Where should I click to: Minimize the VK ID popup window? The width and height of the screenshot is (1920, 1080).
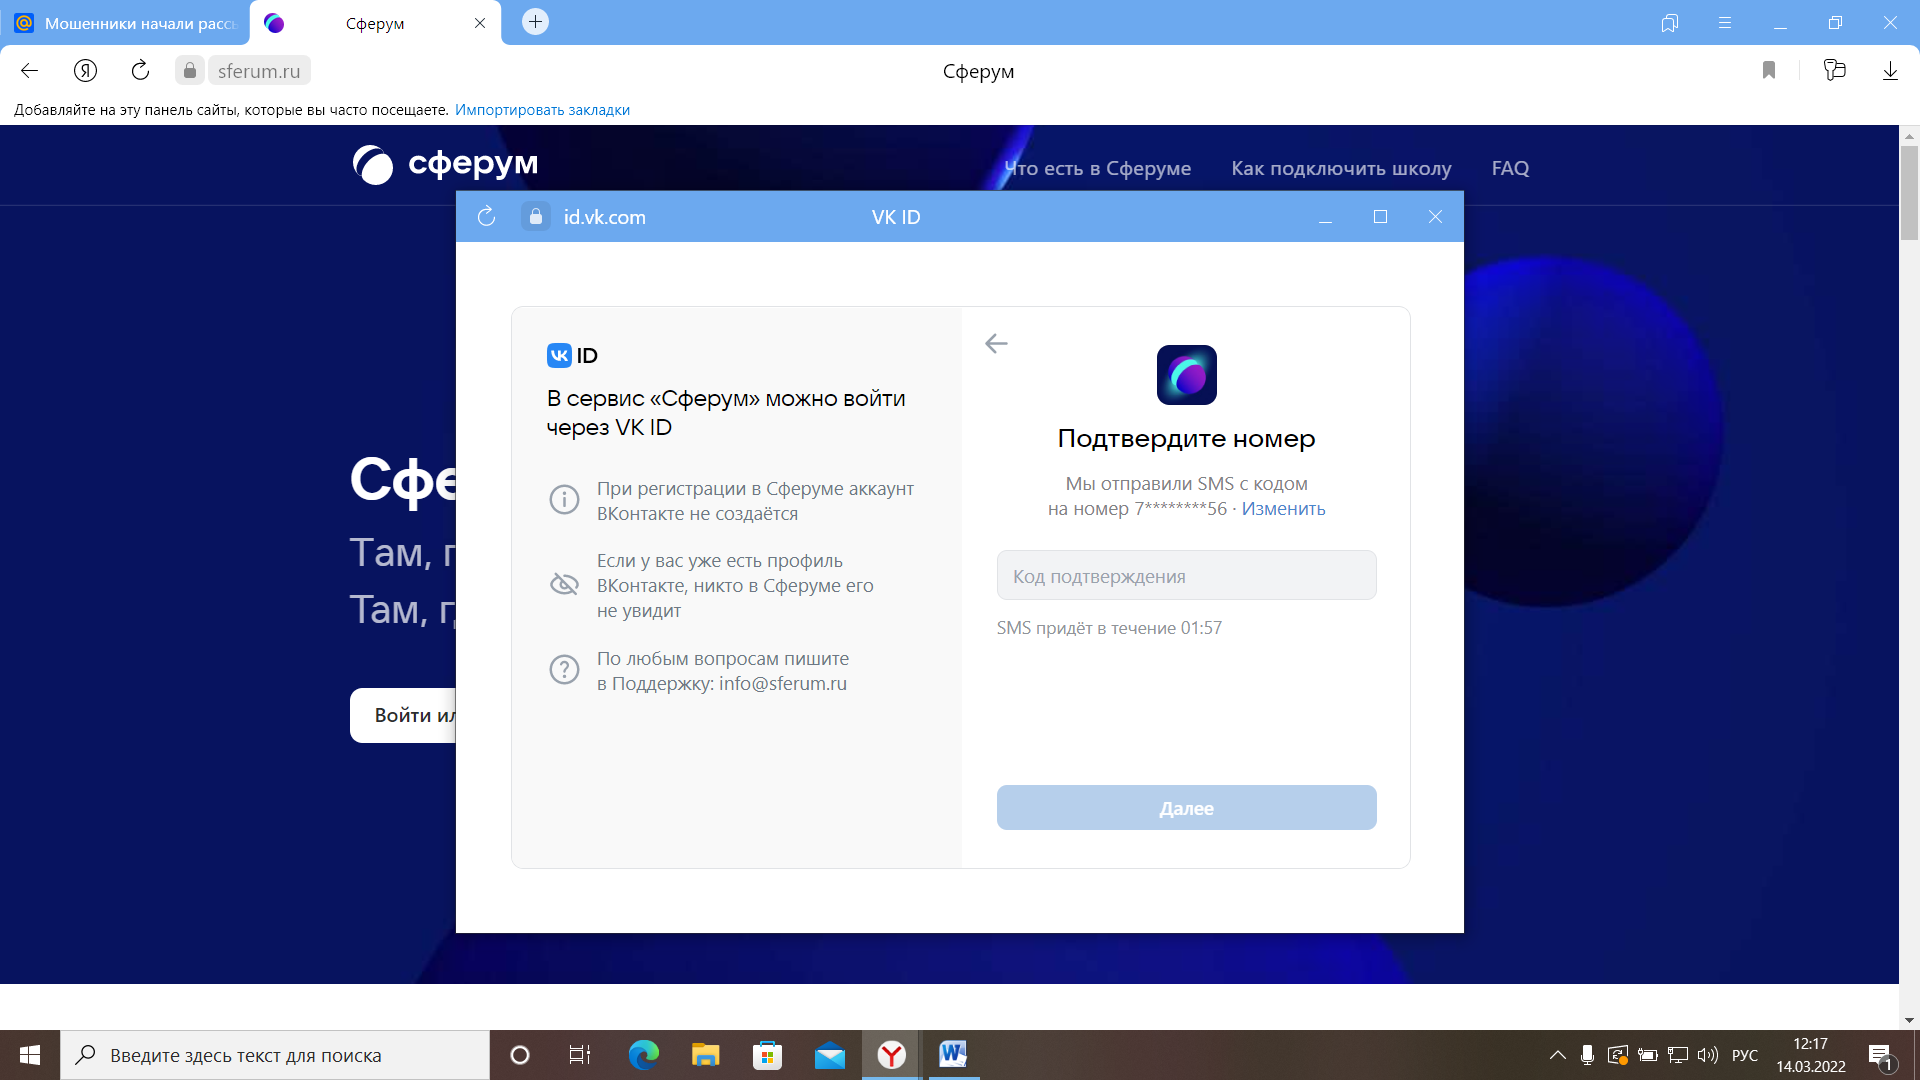tap(1325, 217)
